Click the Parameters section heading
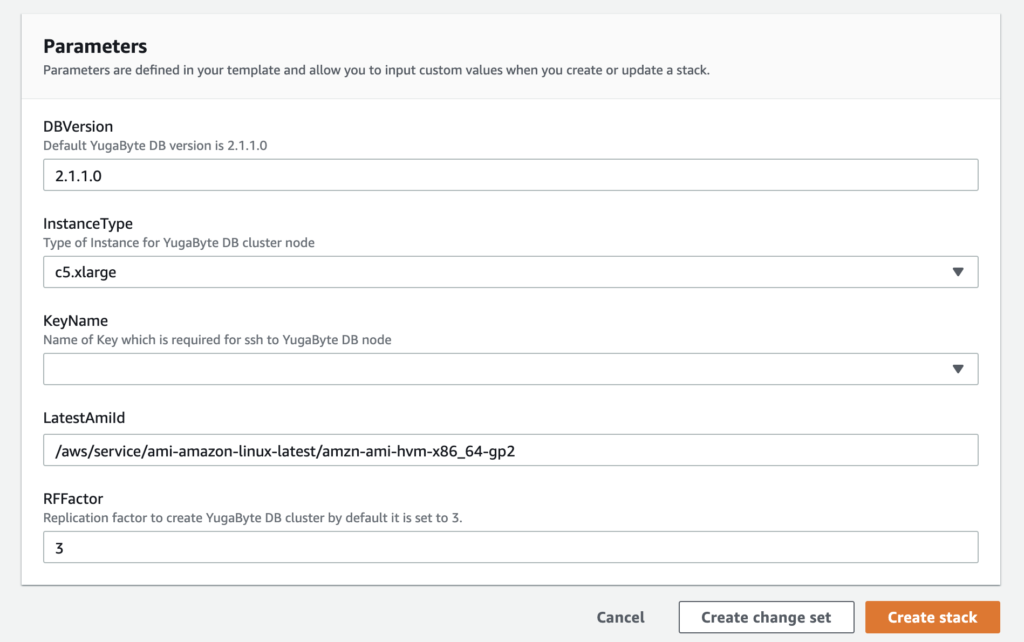 [95, 46]
